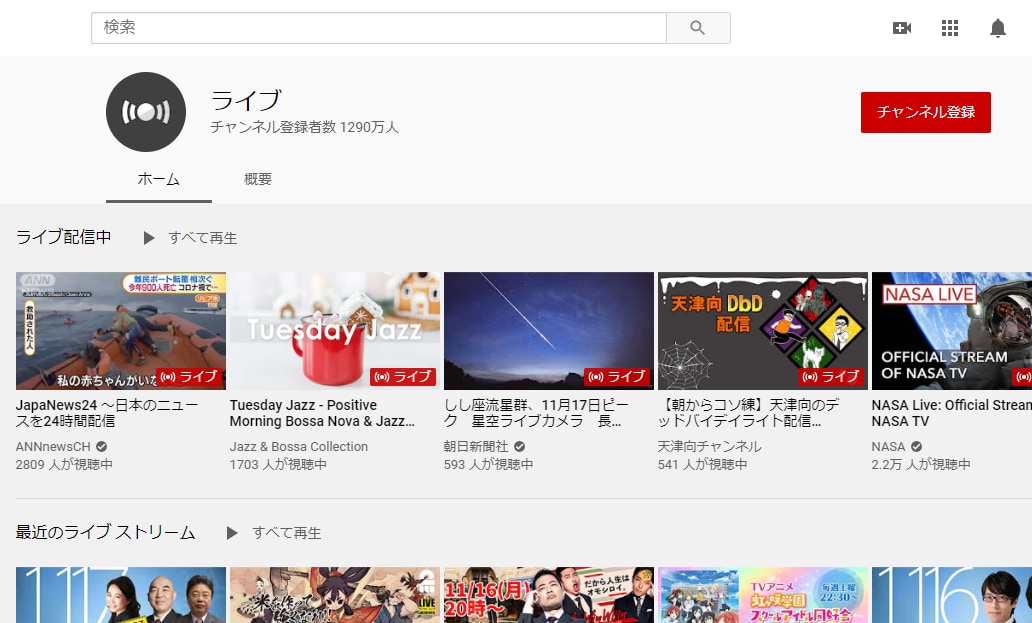Click the red チャンネル登録 subscribe button
This screenshot has width=1032, height=623.
(x=925, y=112)
